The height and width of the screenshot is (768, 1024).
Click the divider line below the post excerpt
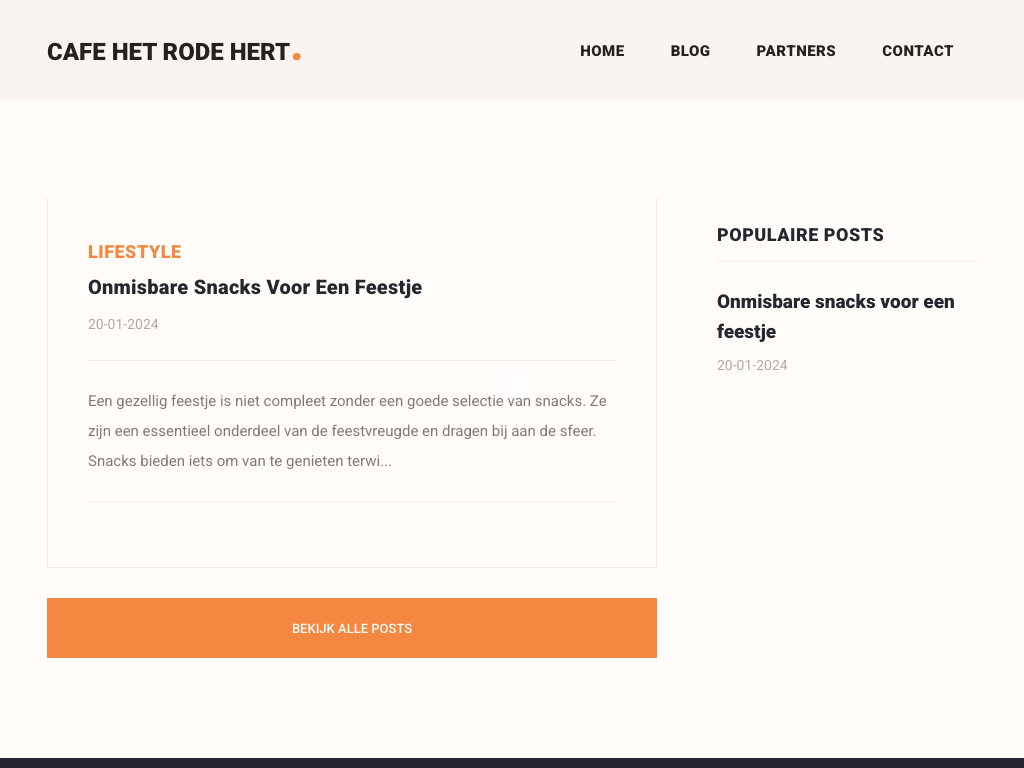pos(352,501)
